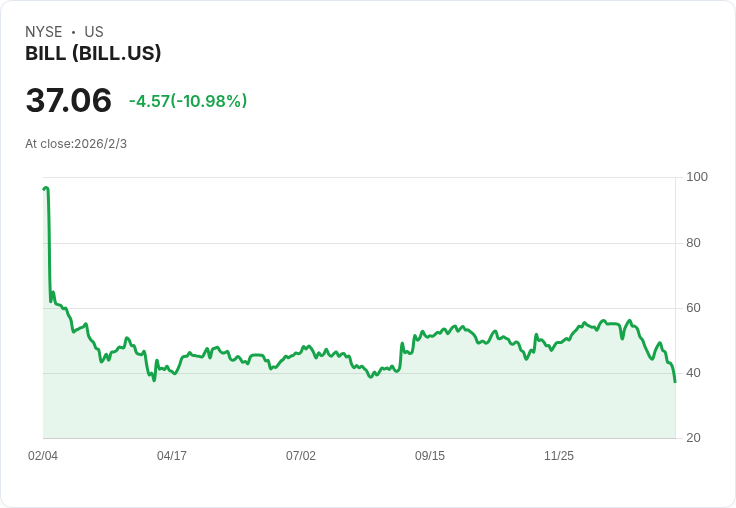
Task: Click the 60 value on y-axis
Action: (x=693, y=308)
